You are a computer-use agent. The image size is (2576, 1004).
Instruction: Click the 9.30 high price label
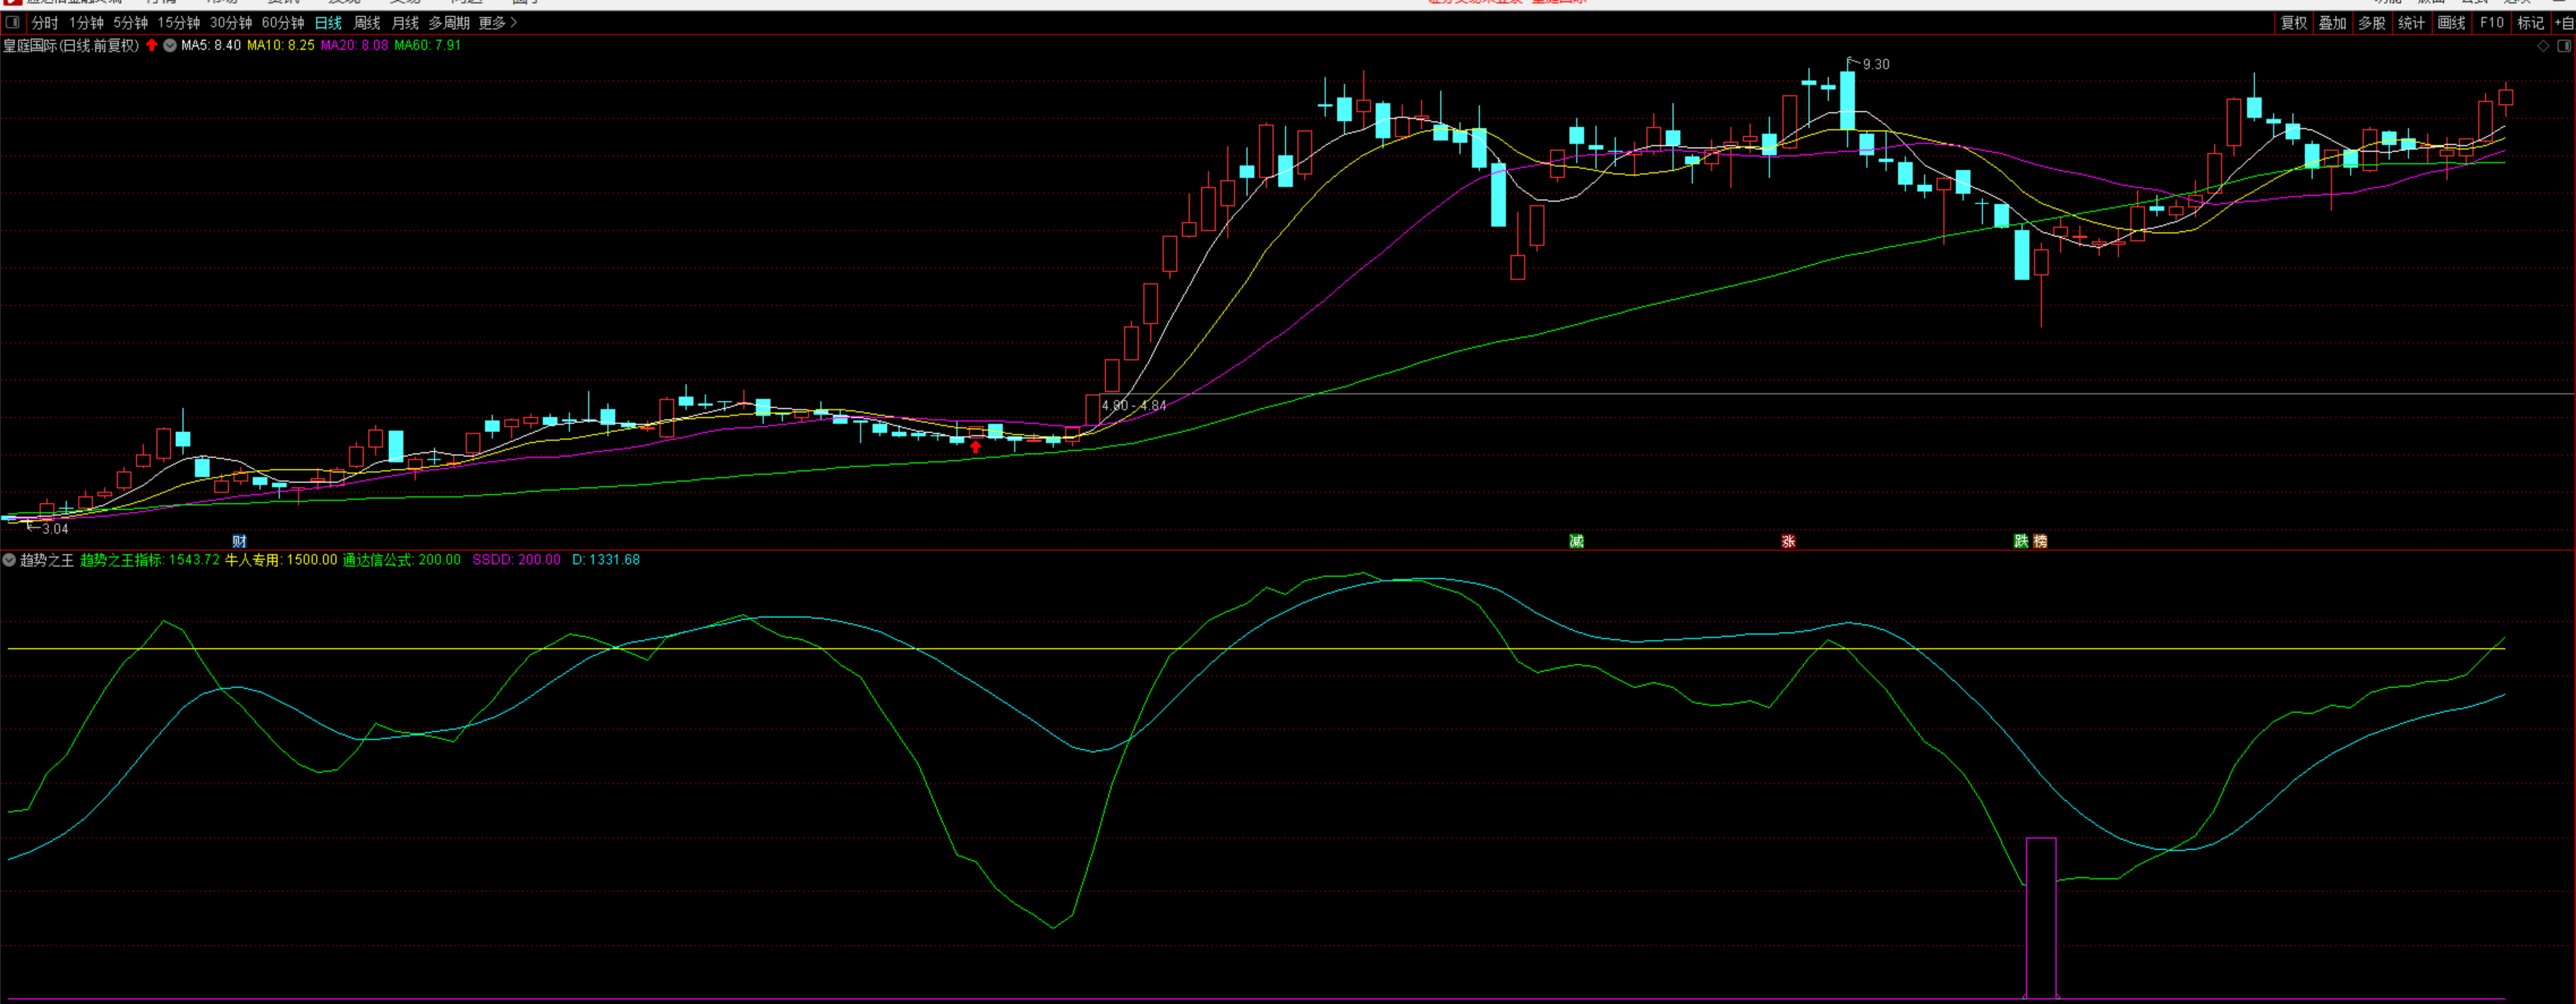(1876, 64)
